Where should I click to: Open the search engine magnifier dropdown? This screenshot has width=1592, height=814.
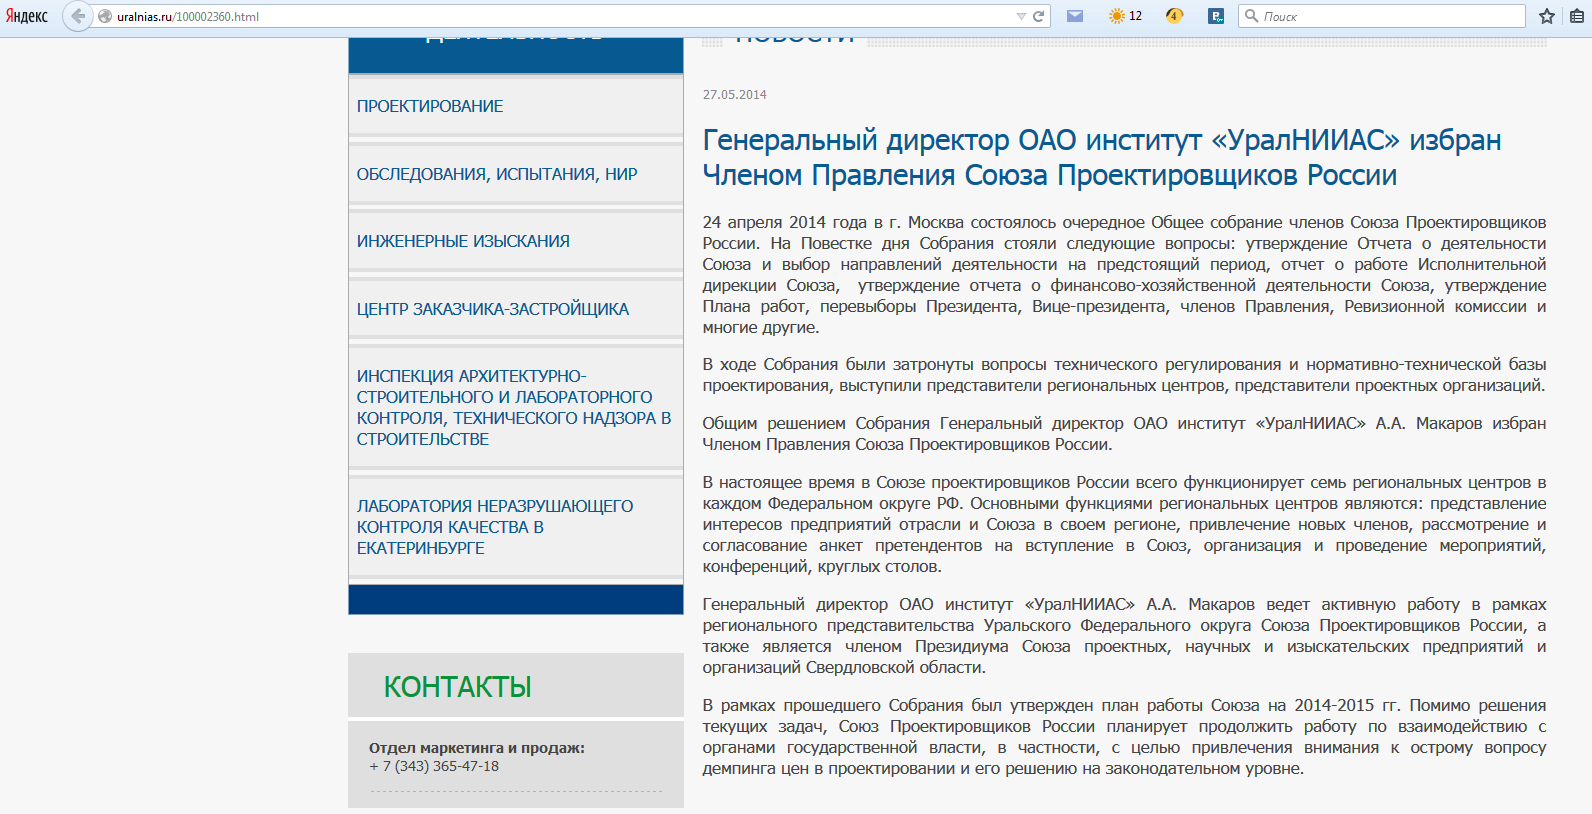1251,16
